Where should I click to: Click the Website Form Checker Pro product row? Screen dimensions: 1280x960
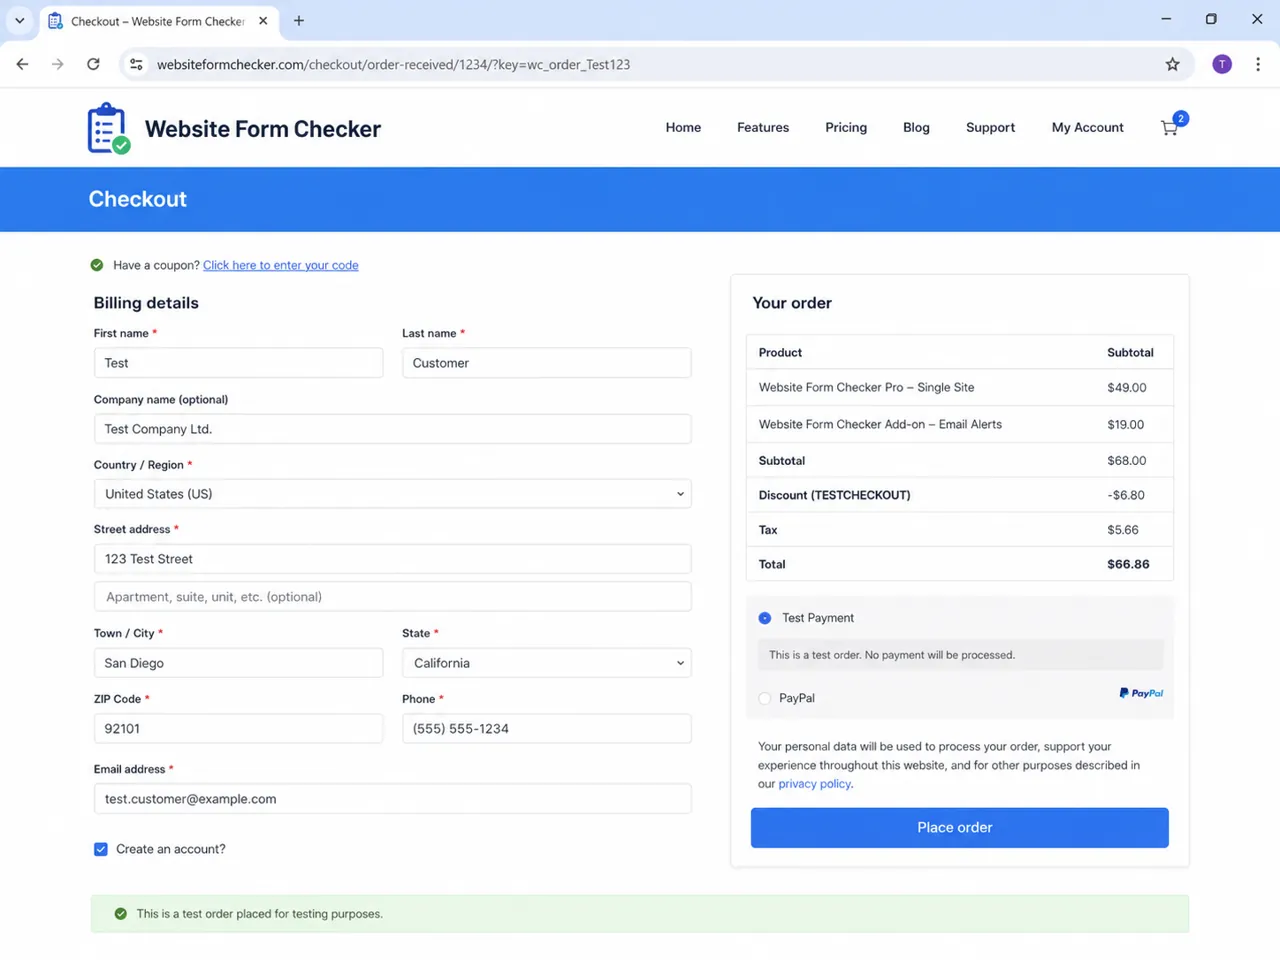(x=959, y=388)
